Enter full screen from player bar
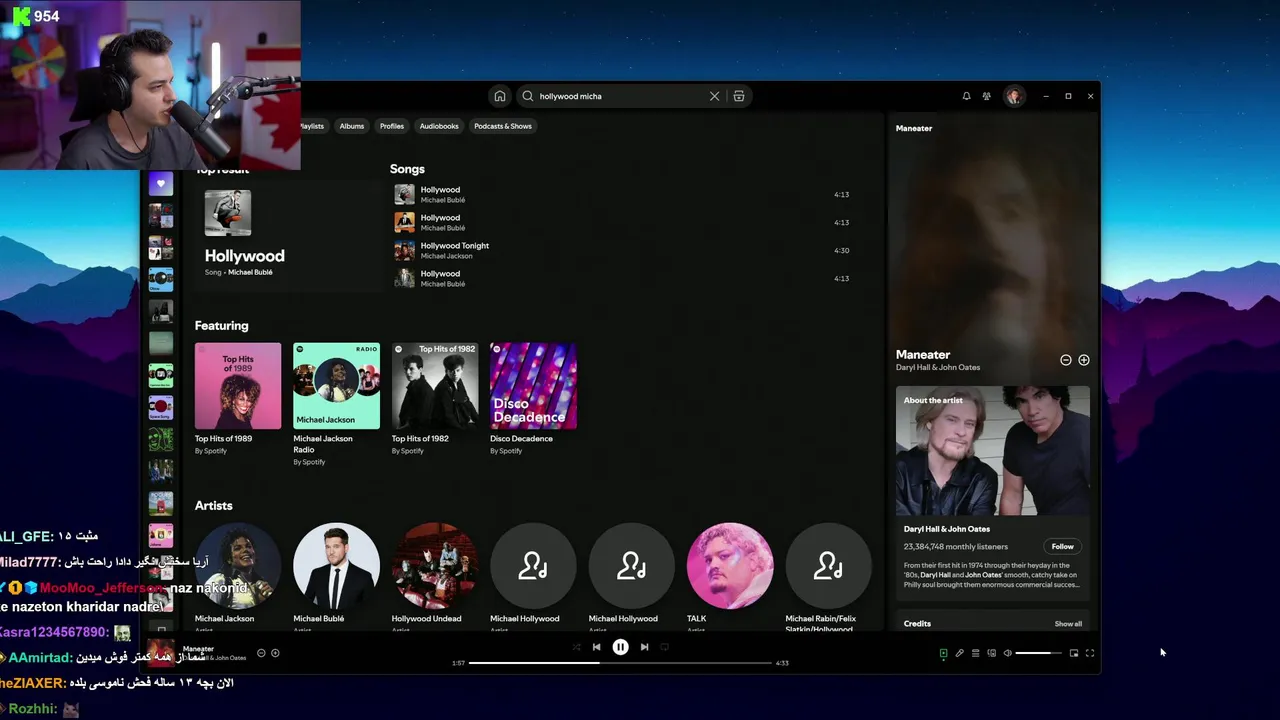Screen dimensions: 1280x720 pos(1090,653)
